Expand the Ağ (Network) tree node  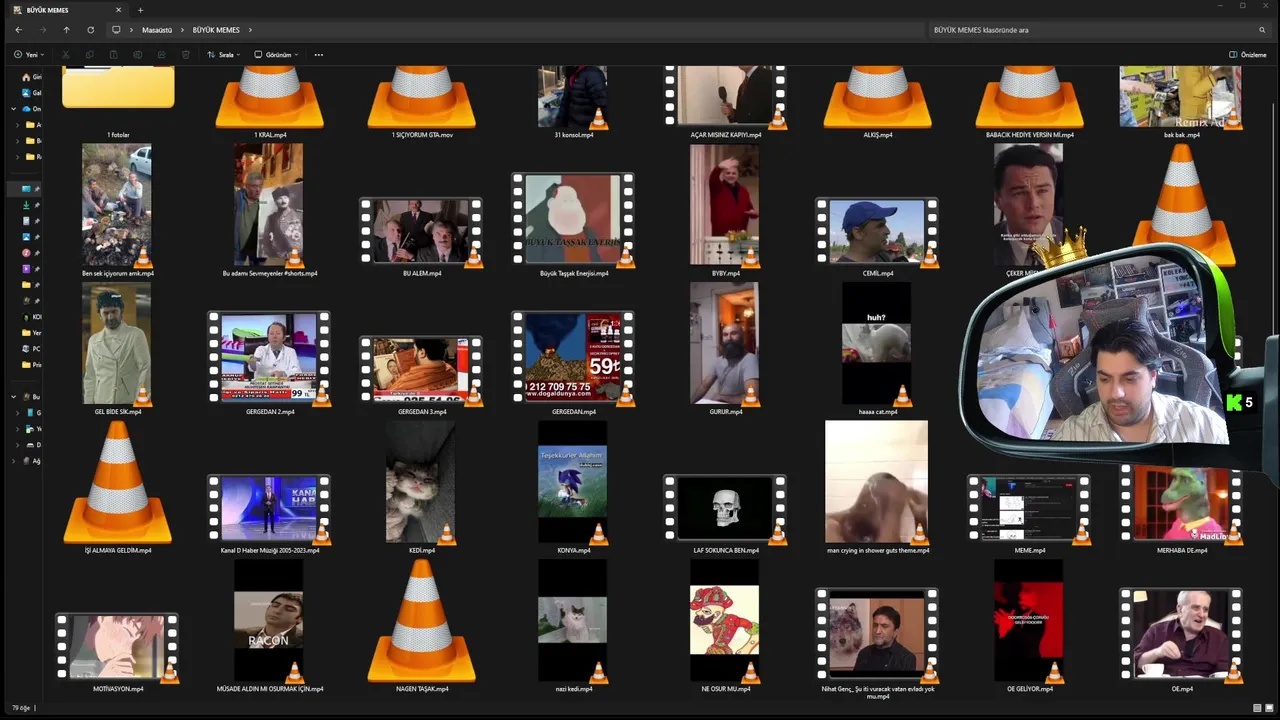pyautogui.click(x=14, y=461)
